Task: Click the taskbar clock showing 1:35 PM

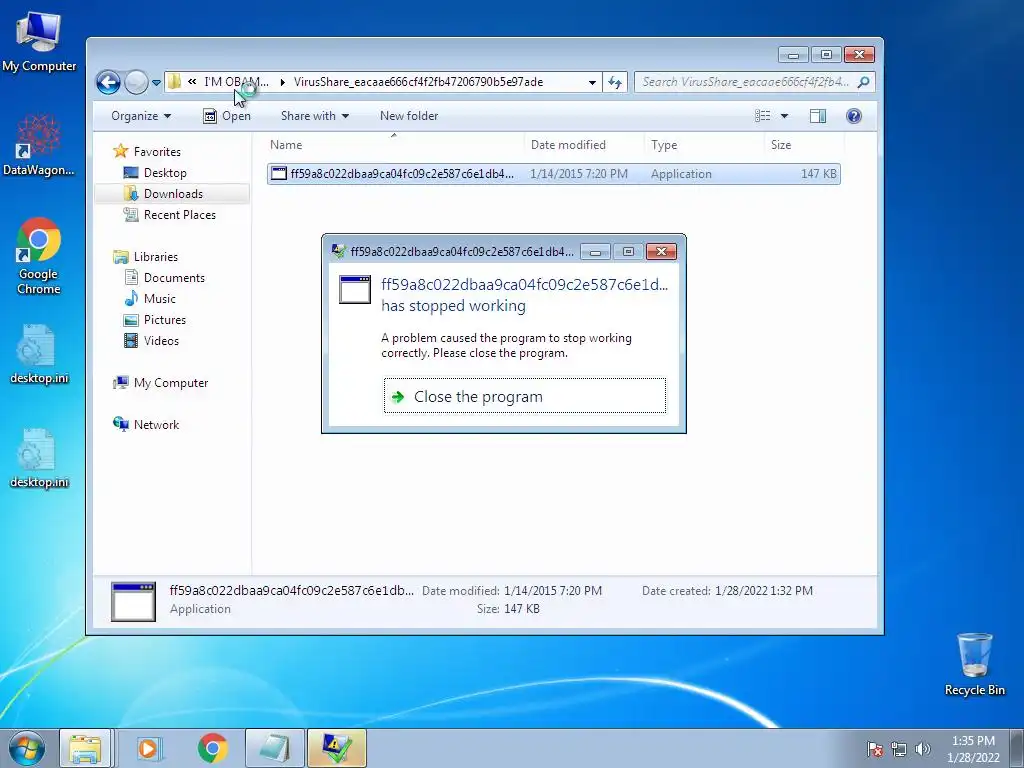Action: [x=973, y=749]
